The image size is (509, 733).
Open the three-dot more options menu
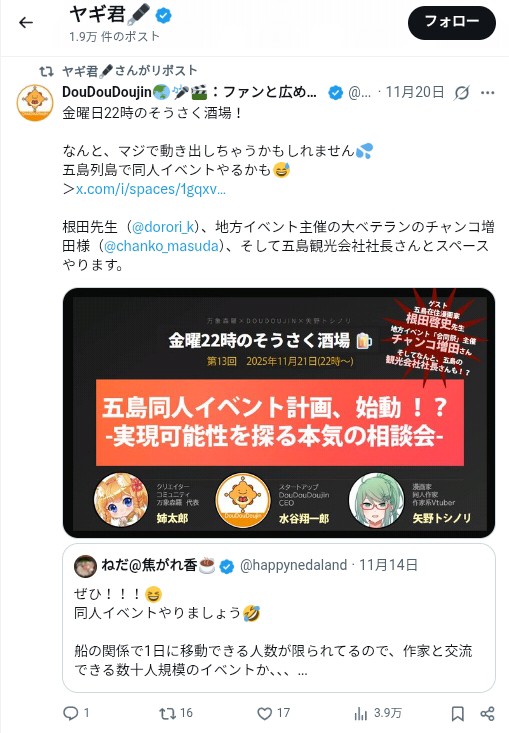coord(487,93)
